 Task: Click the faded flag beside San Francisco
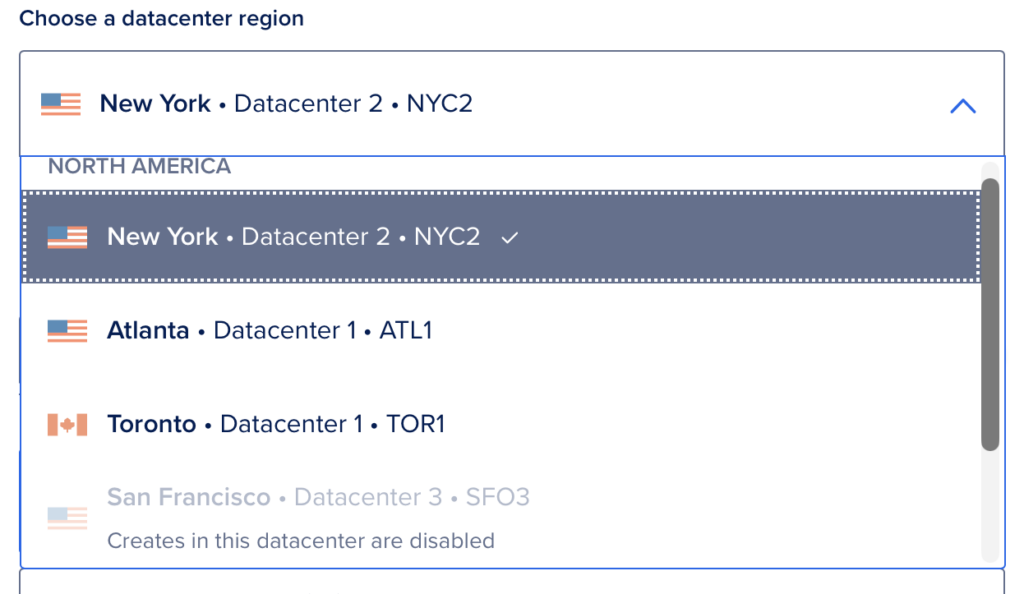click(x=67, y=518)
